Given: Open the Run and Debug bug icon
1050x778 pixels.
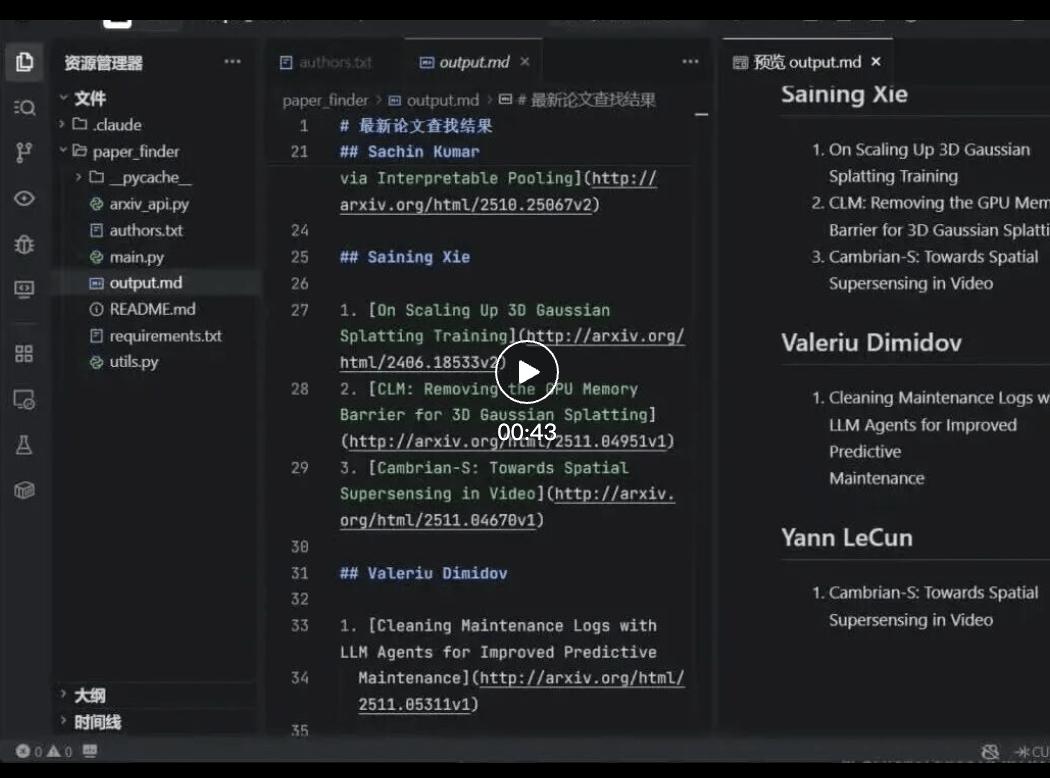Looking at the screenshot, I should coord(24,244).
